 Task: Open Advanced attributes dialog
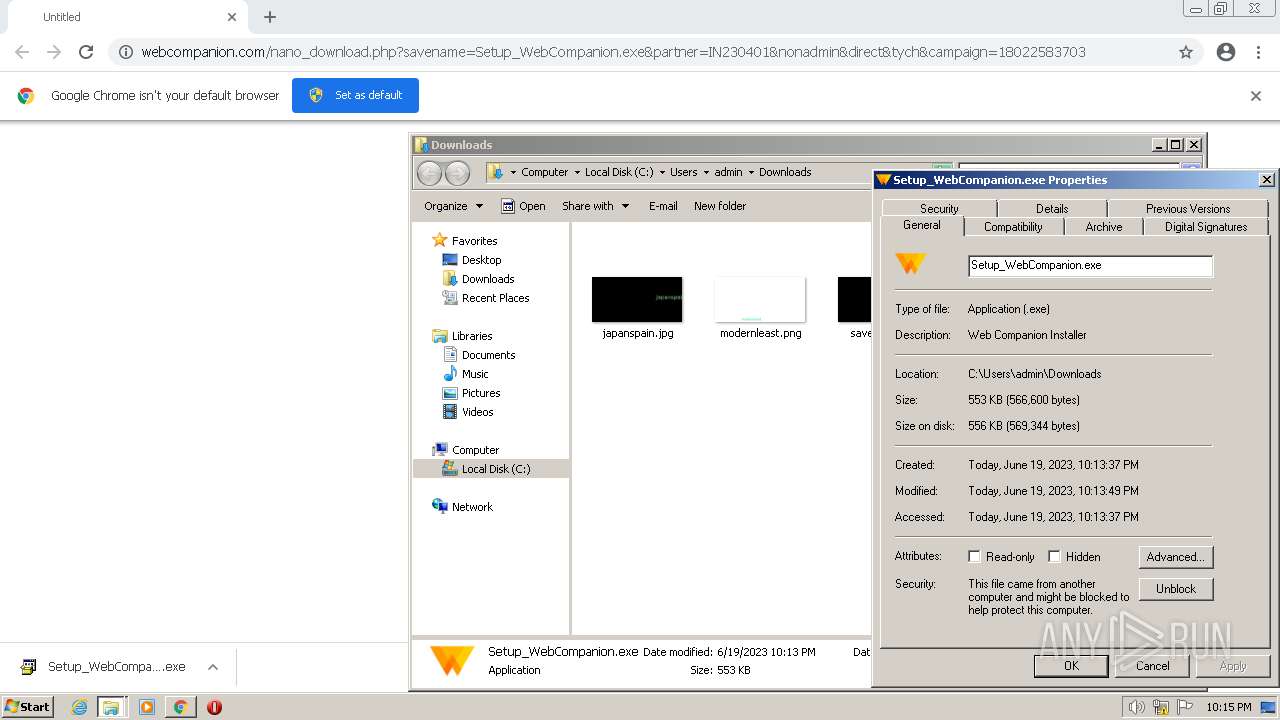tap(1176, 557)
